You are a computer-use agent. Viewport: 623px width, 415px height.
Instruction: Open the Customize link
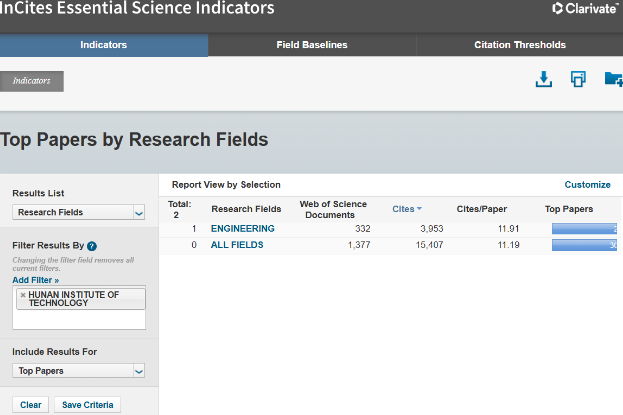[587, 185]
